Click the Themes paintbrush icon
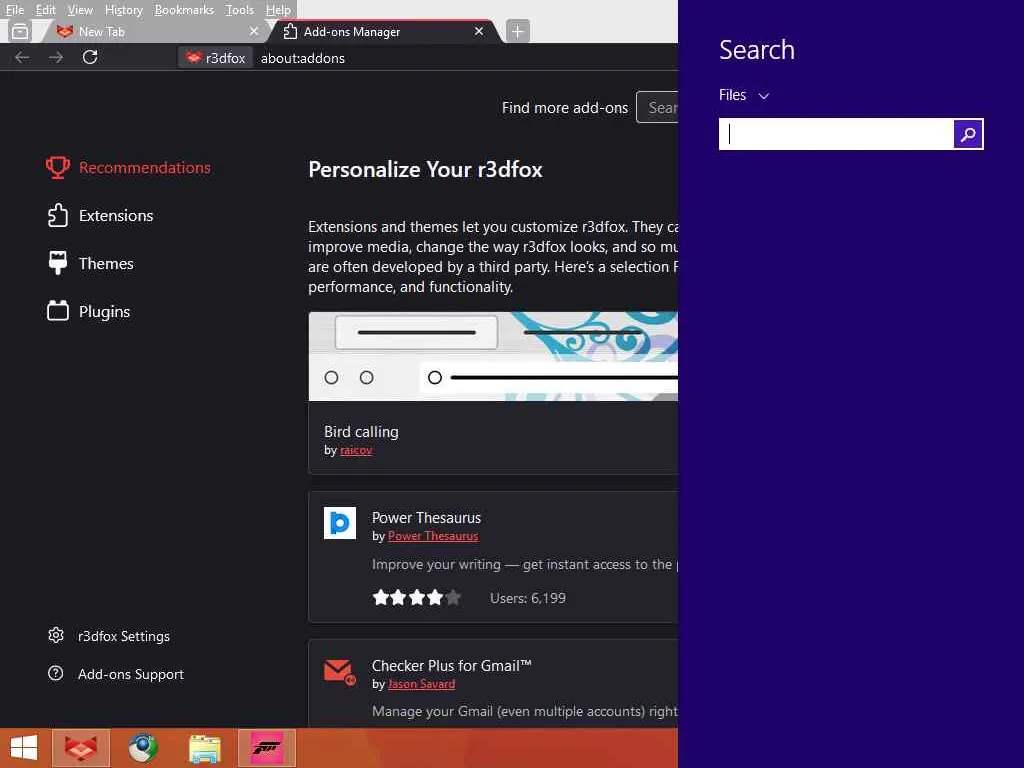Viewport: 1024px width, 768px height. (x=58, y=263)
